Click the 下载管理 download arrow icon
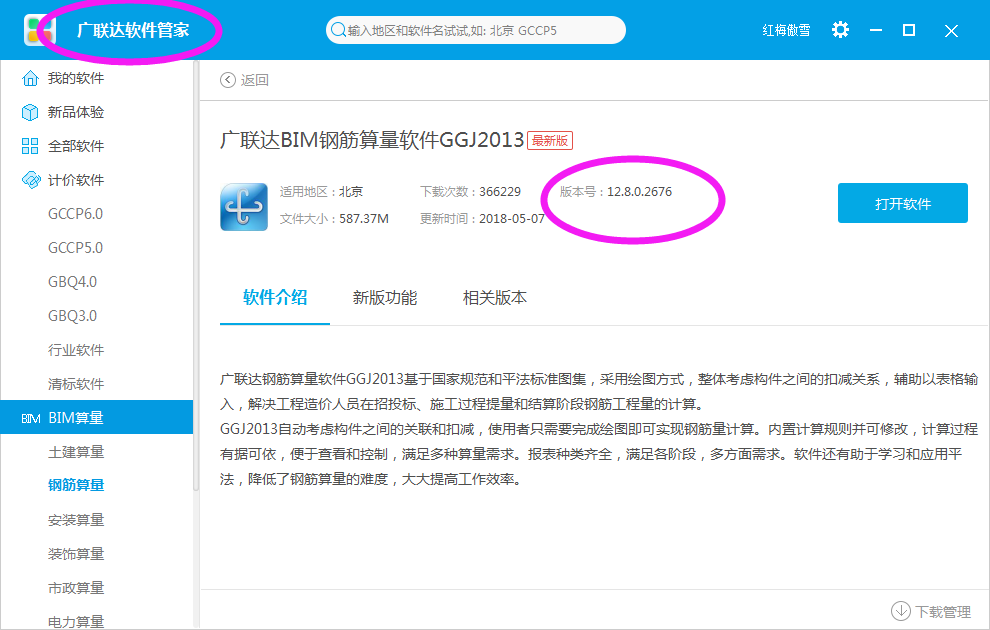This screenshot has height=630, width=990. [x=900, y=611]
